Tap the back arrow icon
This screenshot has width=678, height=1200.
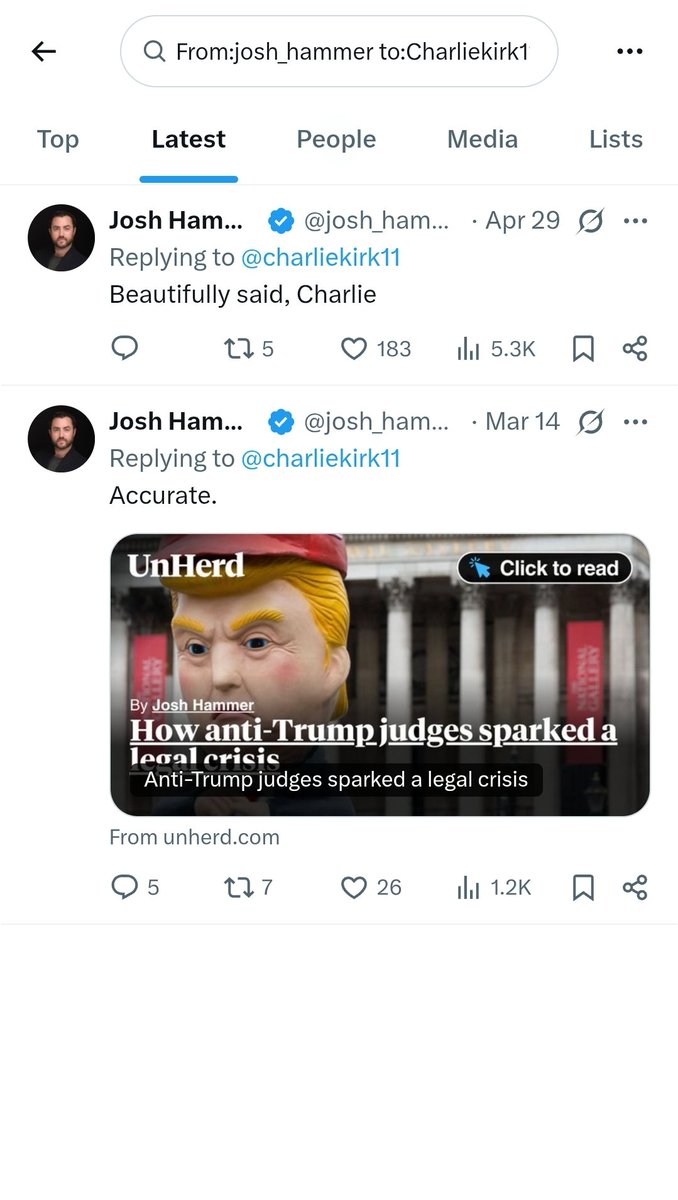[44, 52]
